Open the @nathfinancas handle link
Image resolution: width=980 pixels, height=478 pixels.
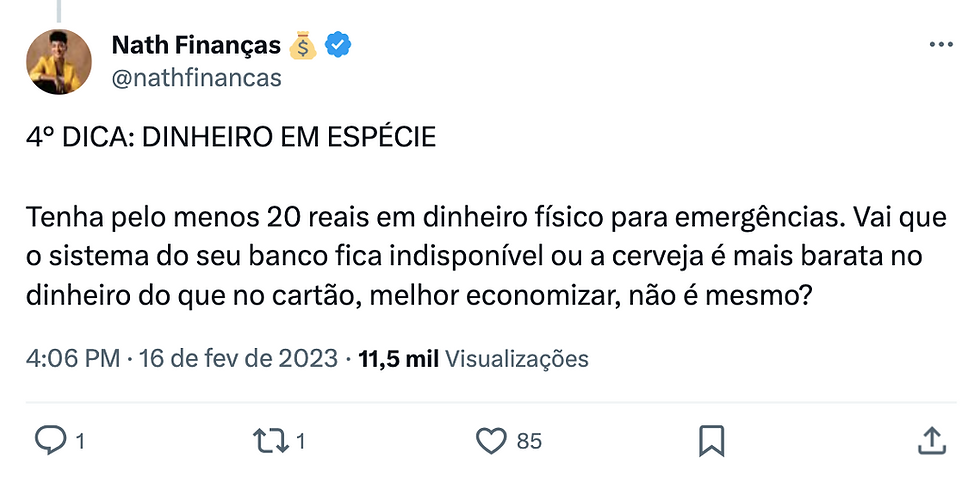pos(196,77)
